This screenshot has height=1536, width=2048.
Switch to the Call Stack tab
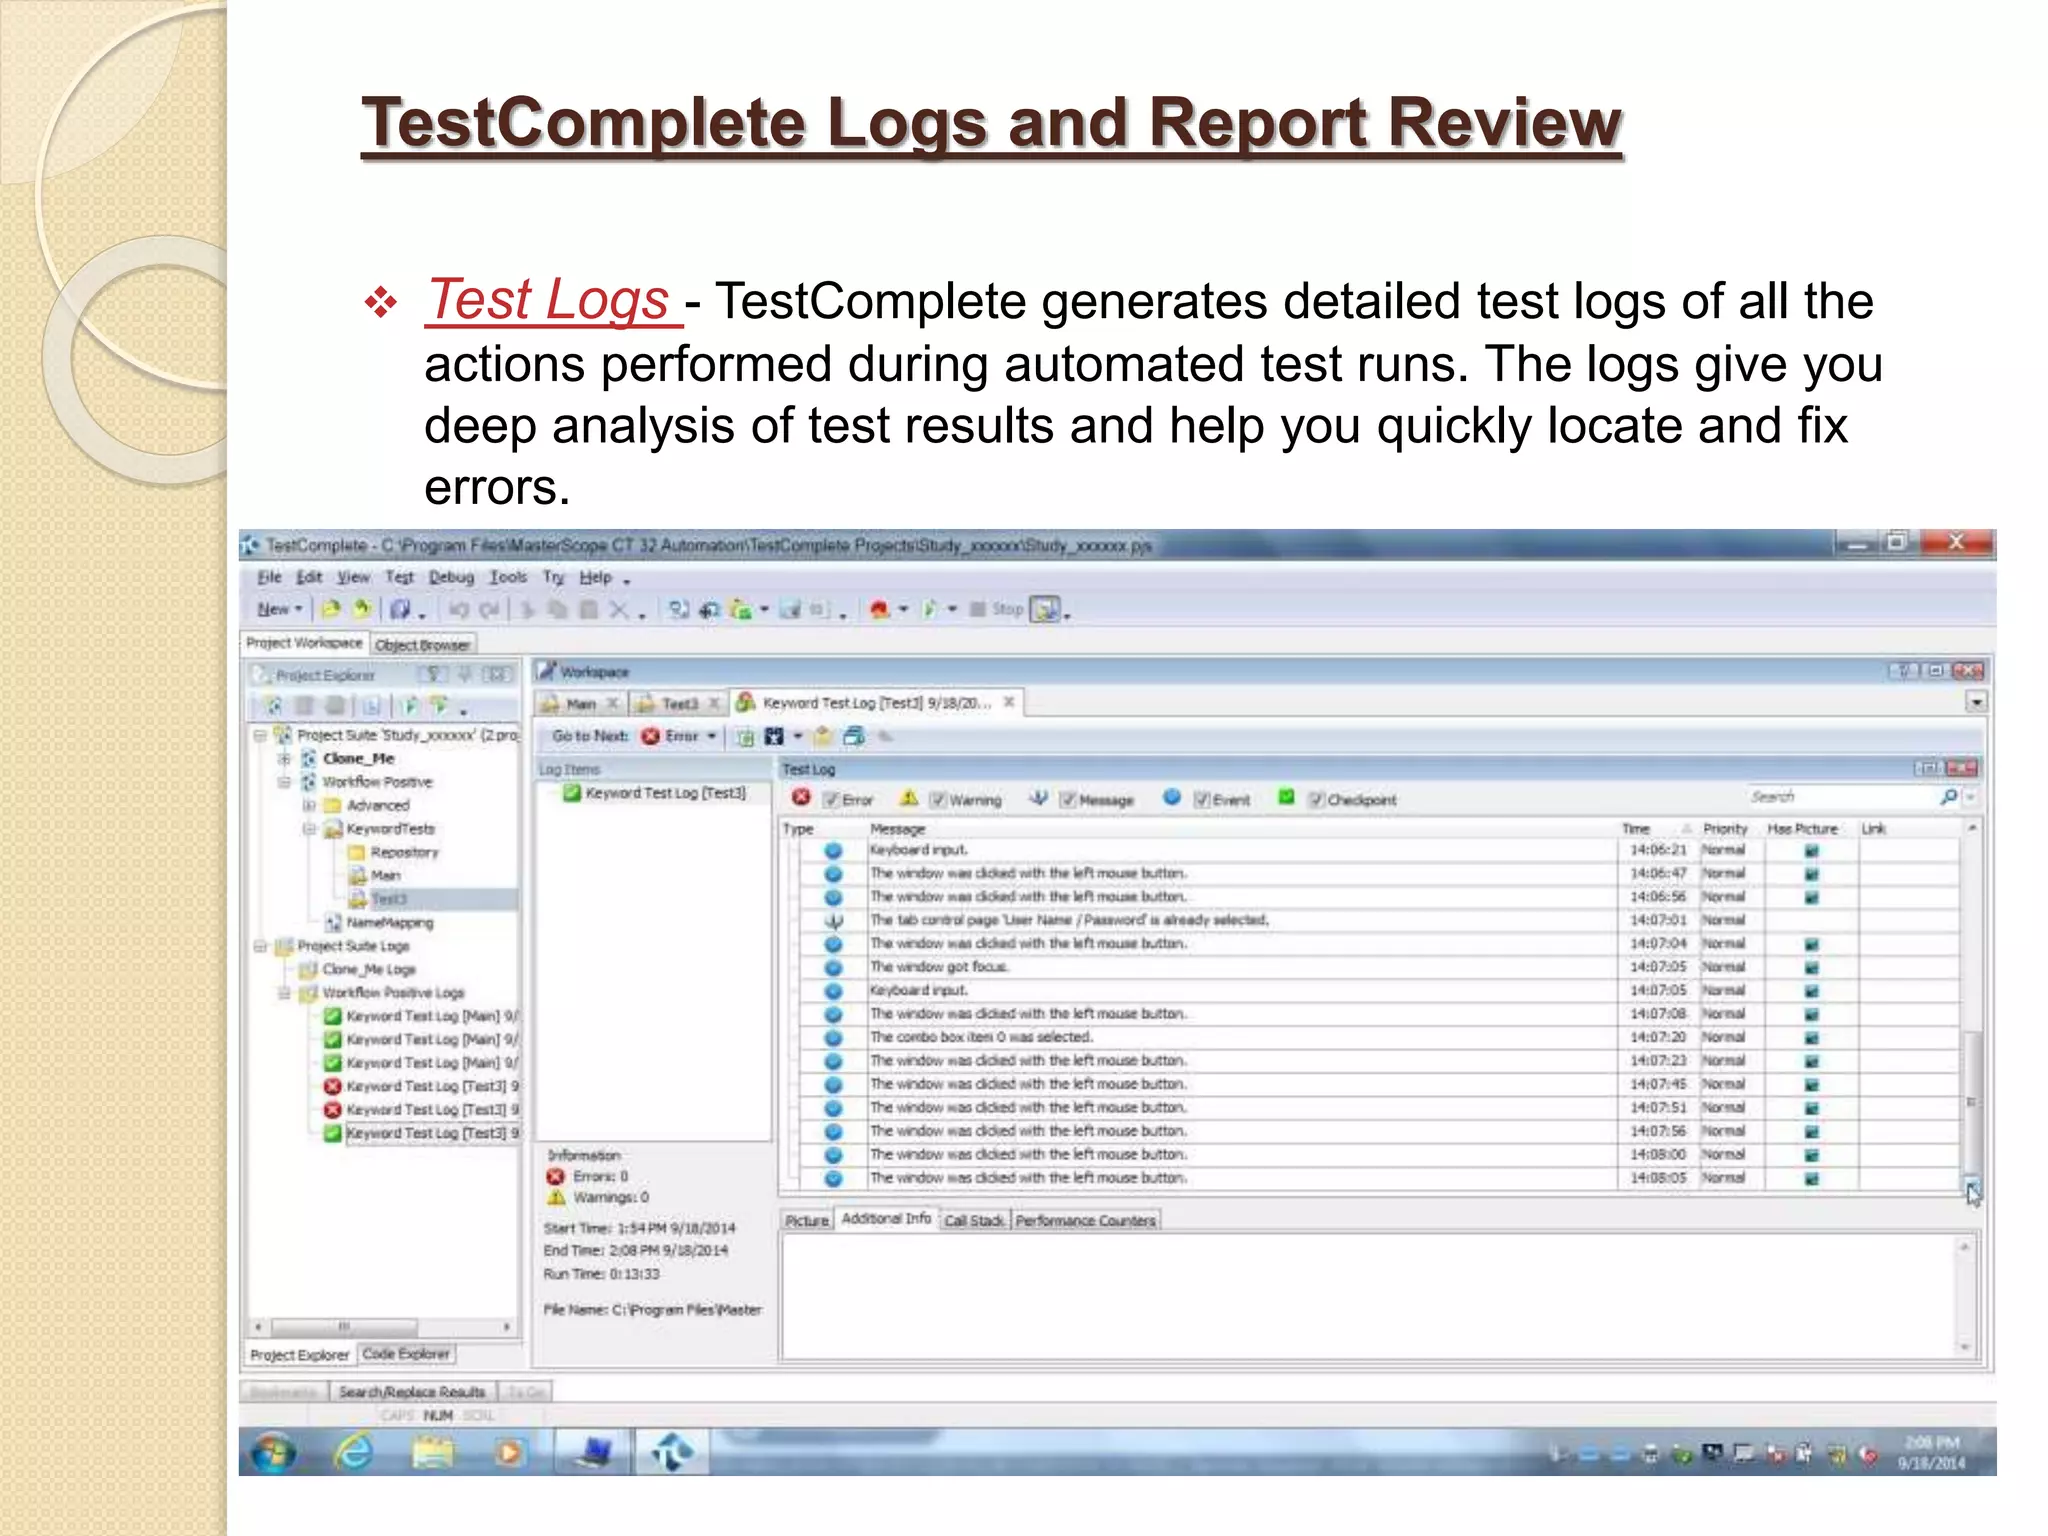[973, 1221]
